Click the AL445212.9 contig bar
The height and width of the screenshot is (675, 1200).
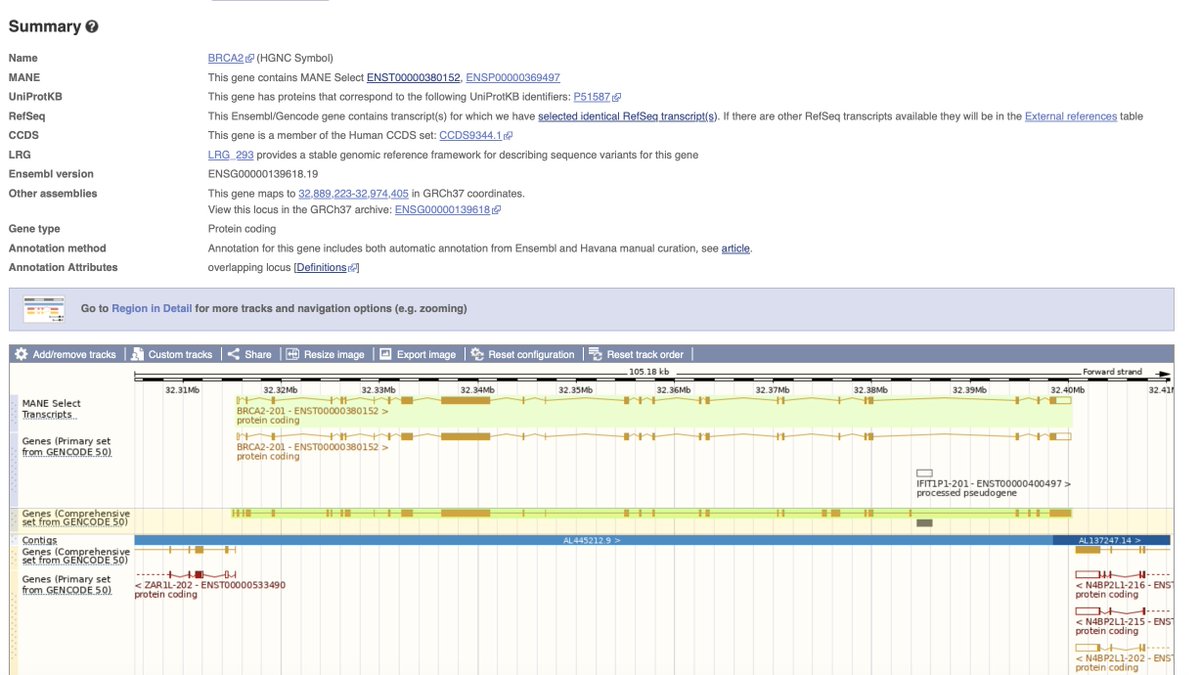(593, 540)
